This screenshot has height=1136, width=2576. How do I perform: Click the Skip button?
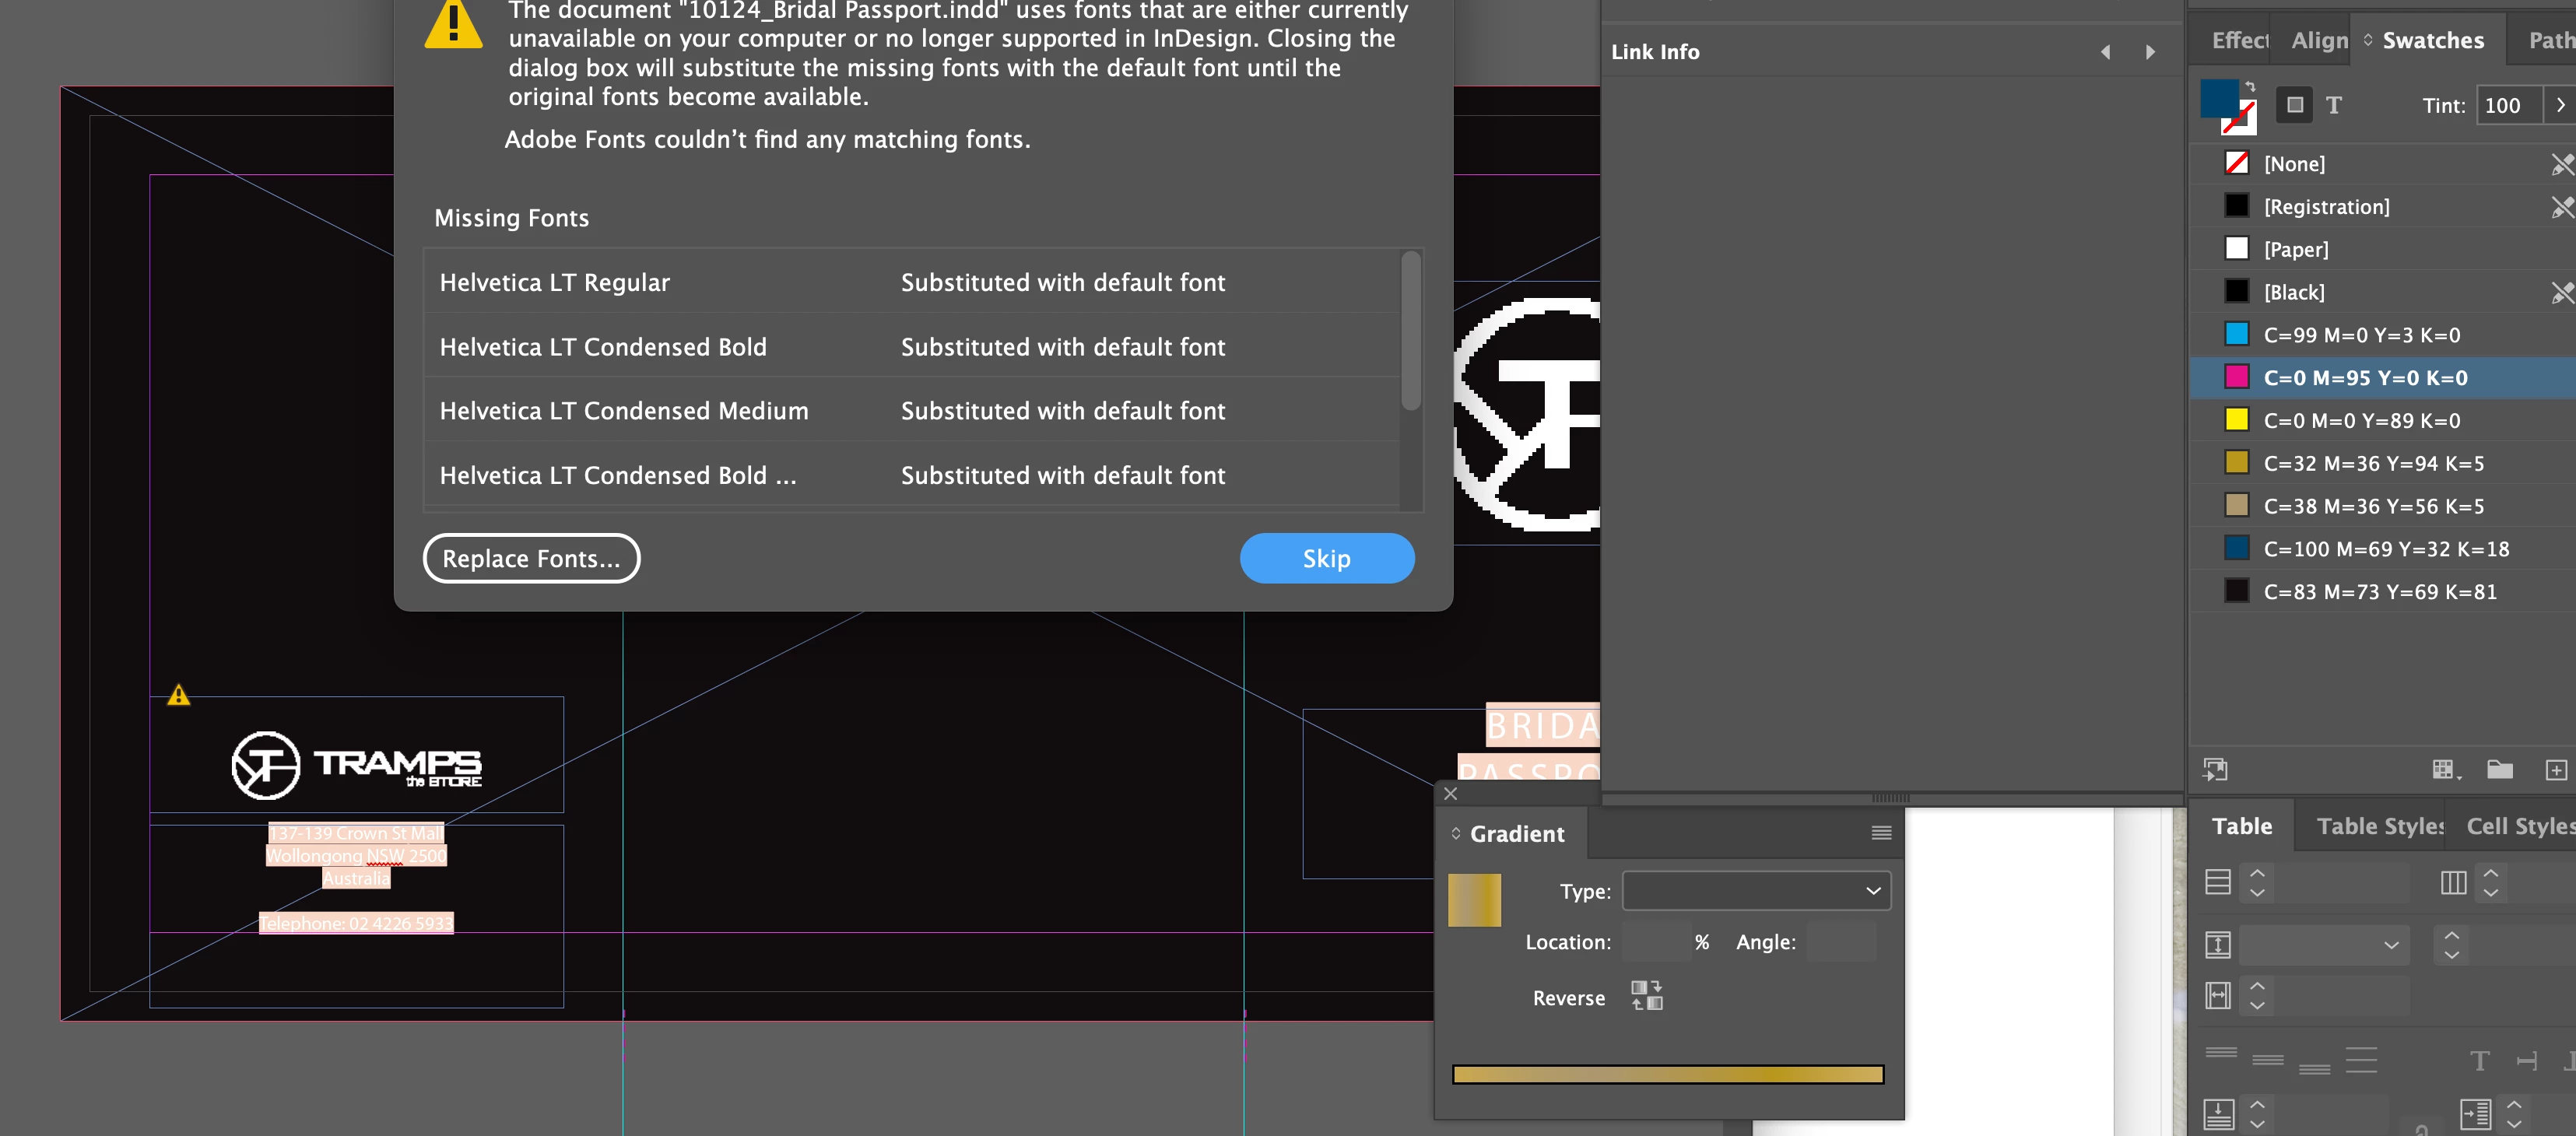(x=1326, y=558)
